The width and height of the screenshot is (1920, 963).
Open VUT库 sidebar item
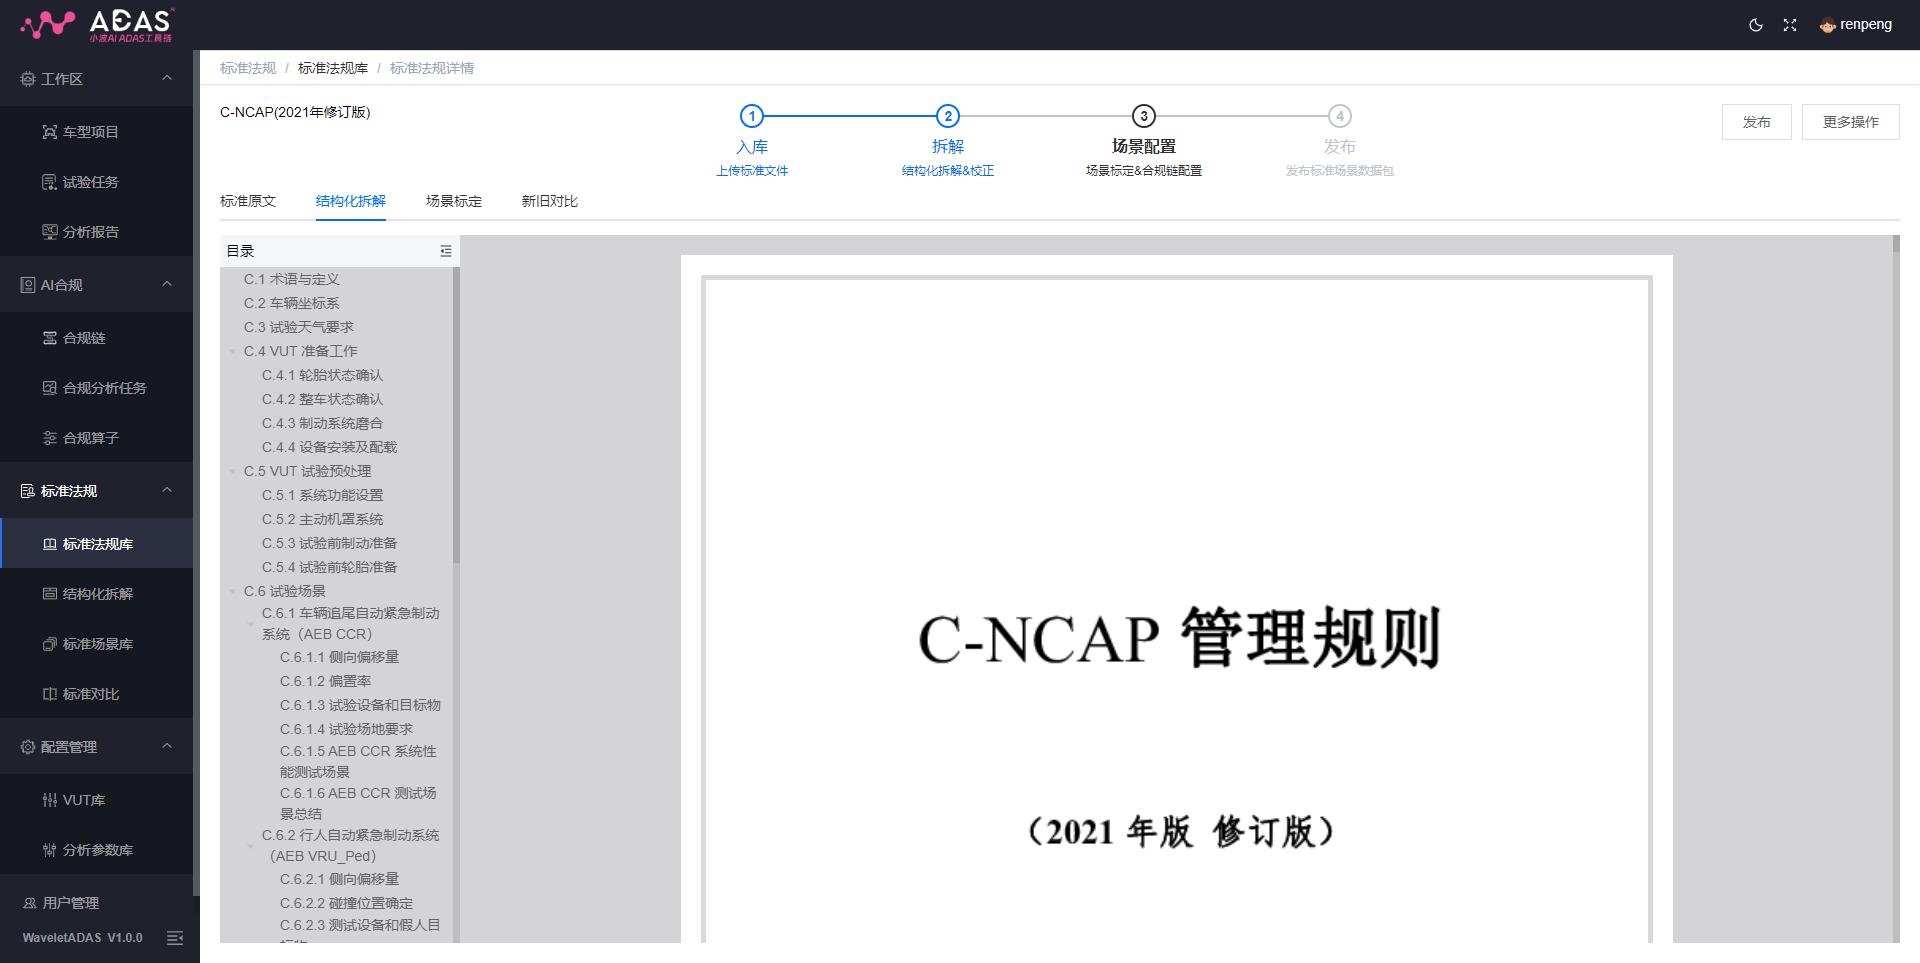(96, 800)
